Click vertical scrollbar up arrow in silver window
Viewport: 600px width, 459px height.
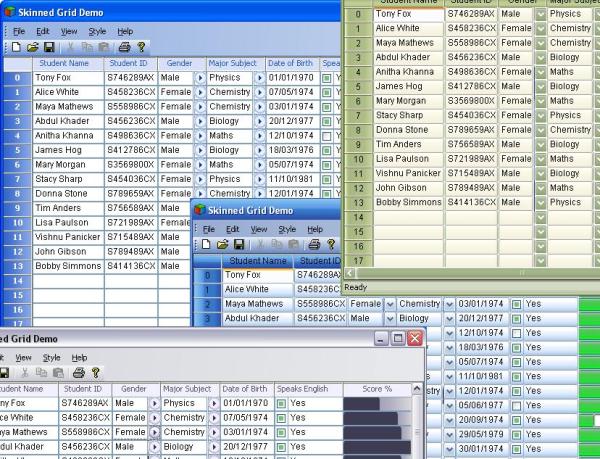[417, 389]
